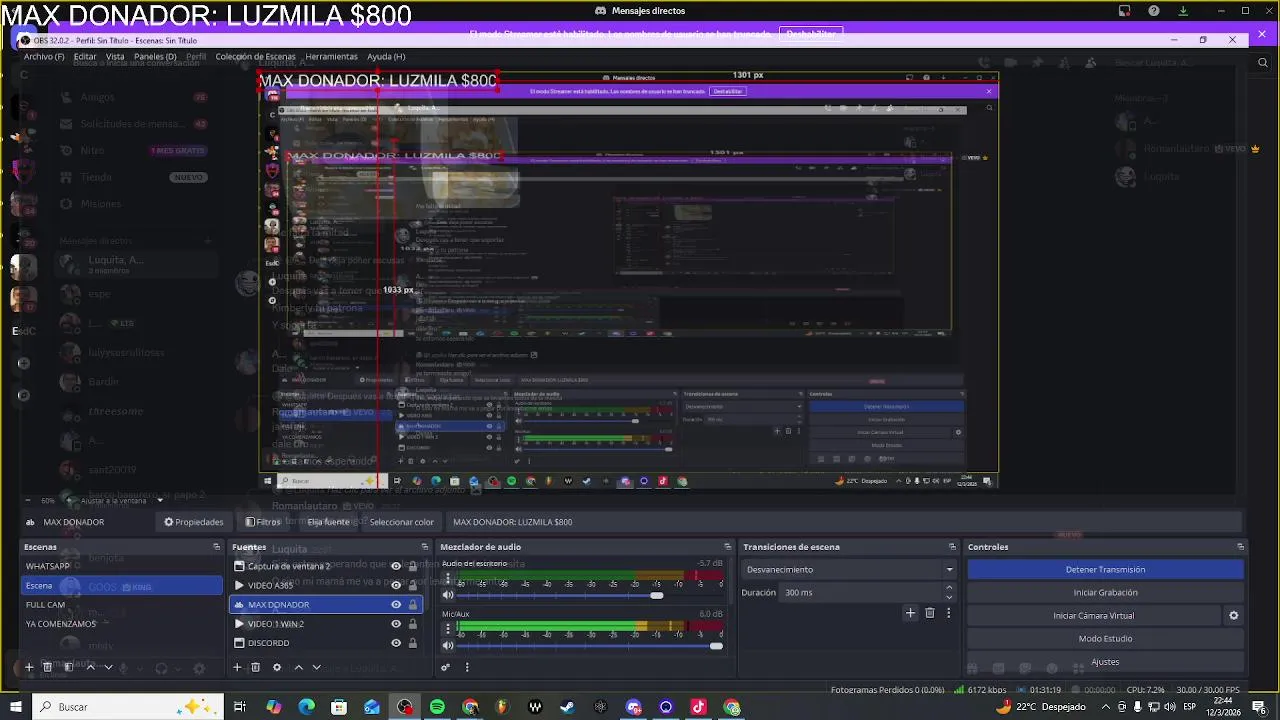
Task: Undock the Controles panel
Action: click(1240, 547)
